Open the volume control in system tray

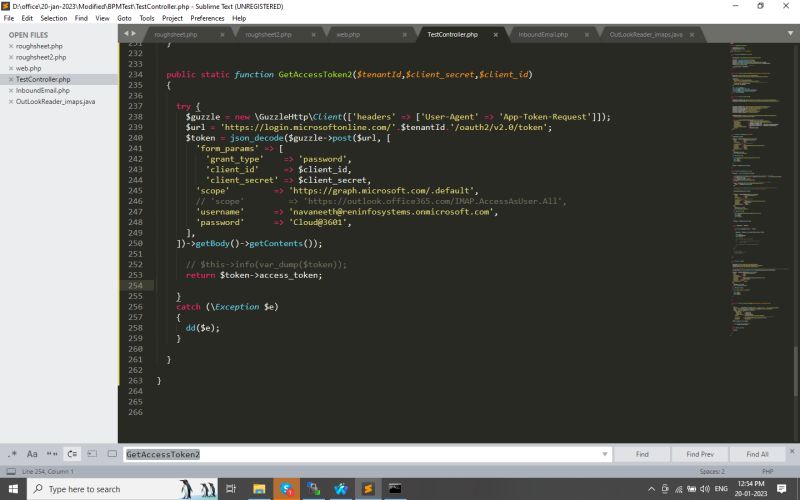[x=705, y=489]
